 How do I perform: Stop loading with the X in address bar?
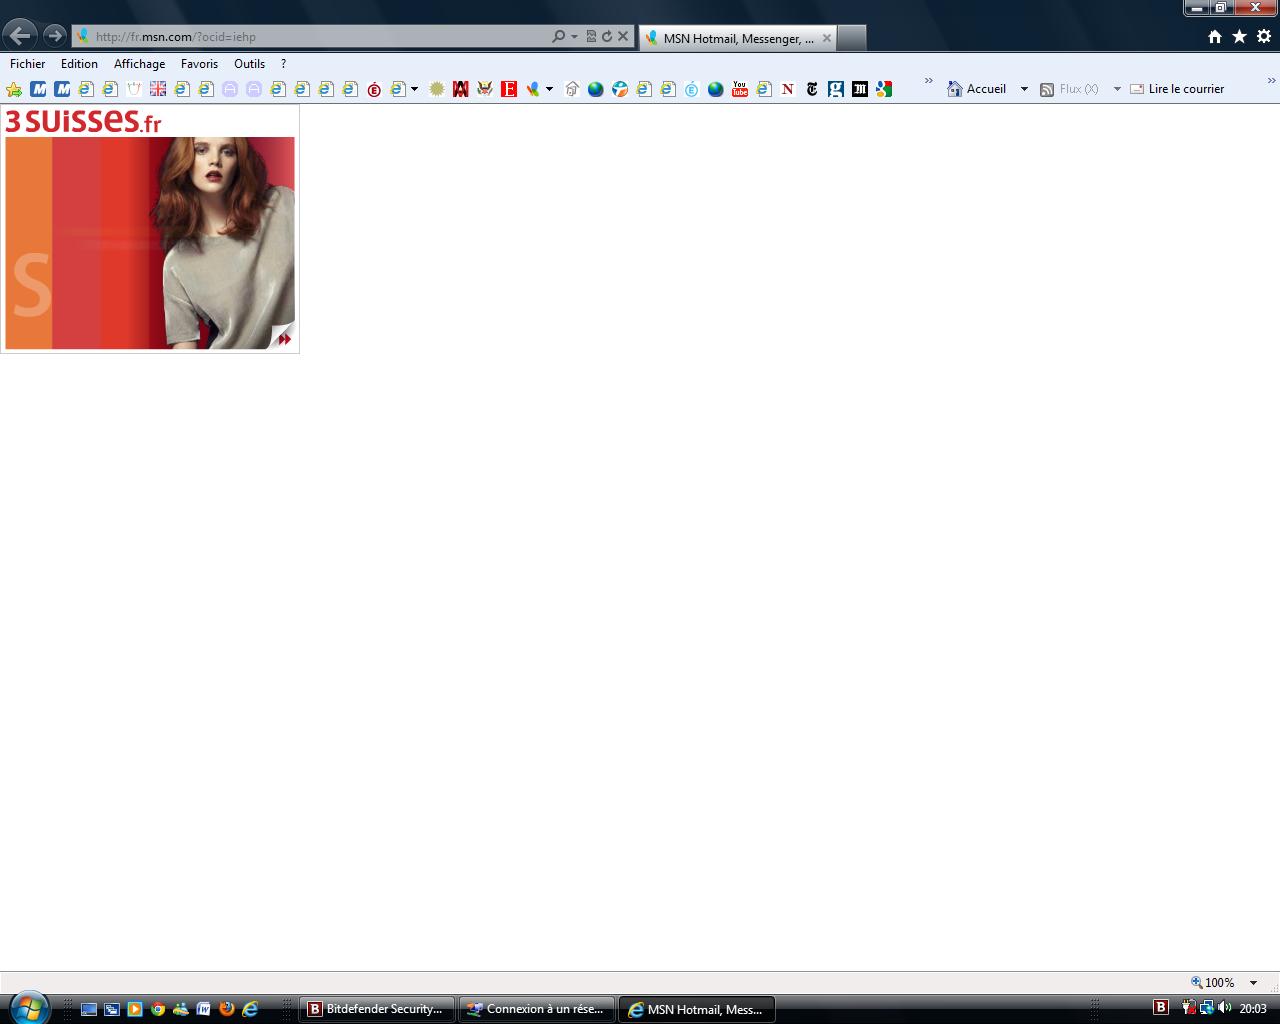point(622,36)
